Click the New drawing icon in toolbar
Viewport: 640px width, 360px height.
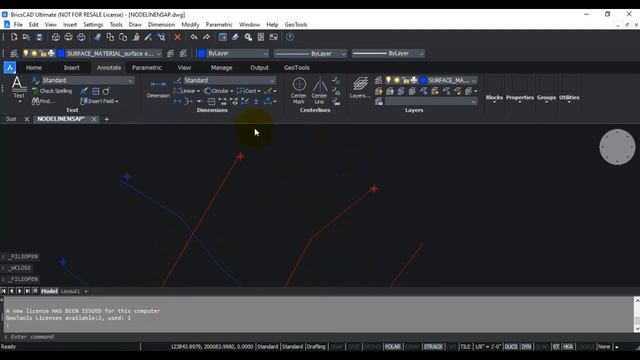[14, 37]
